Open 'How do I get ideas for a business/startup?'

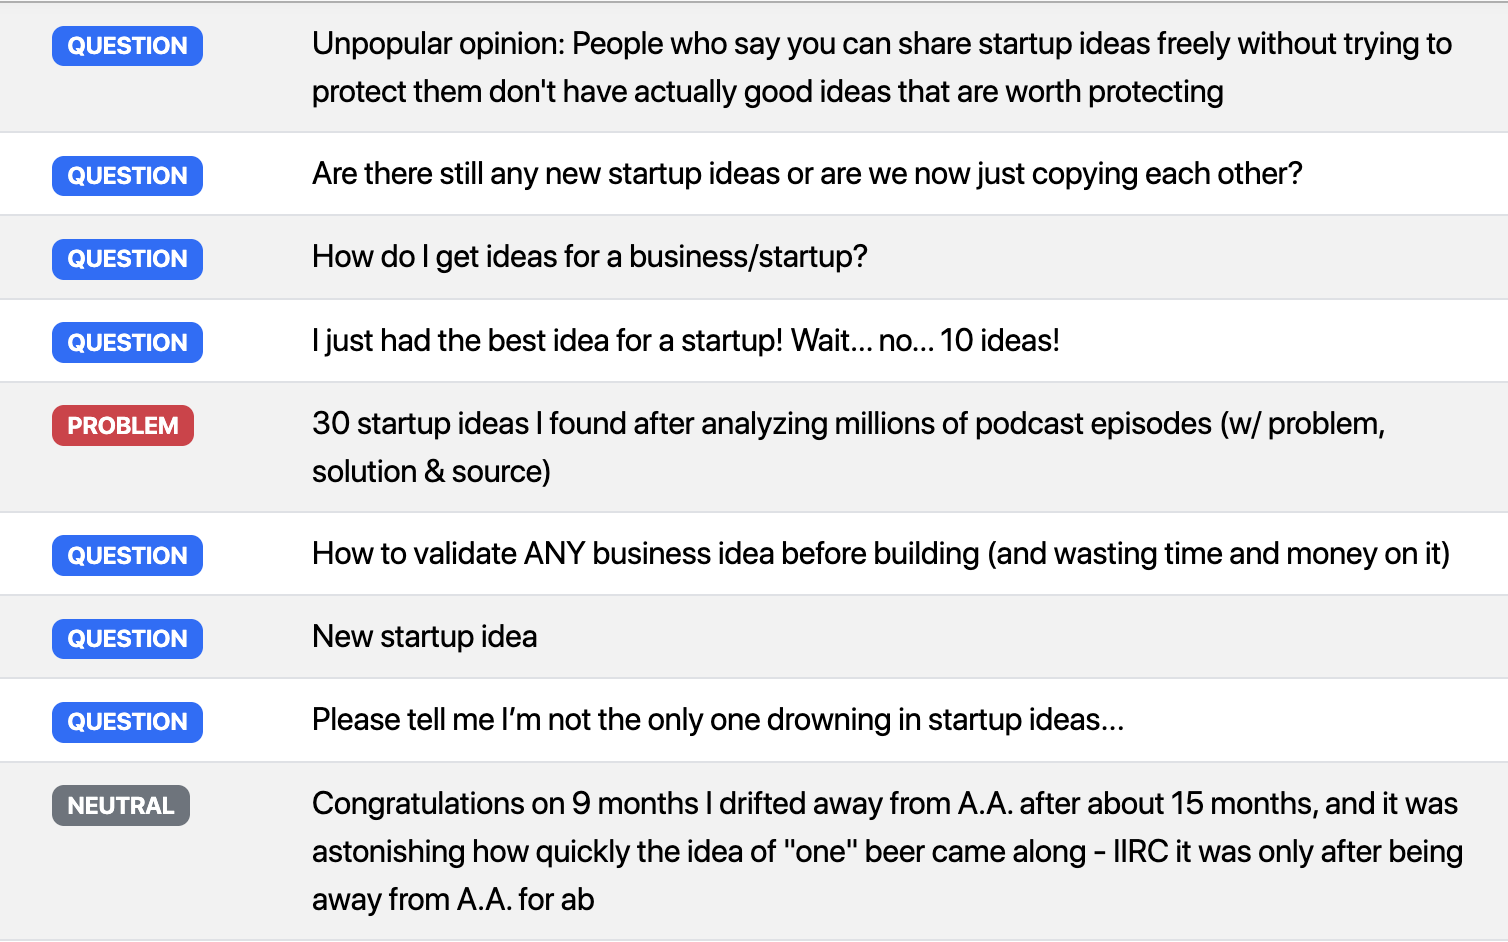[590, 257]
